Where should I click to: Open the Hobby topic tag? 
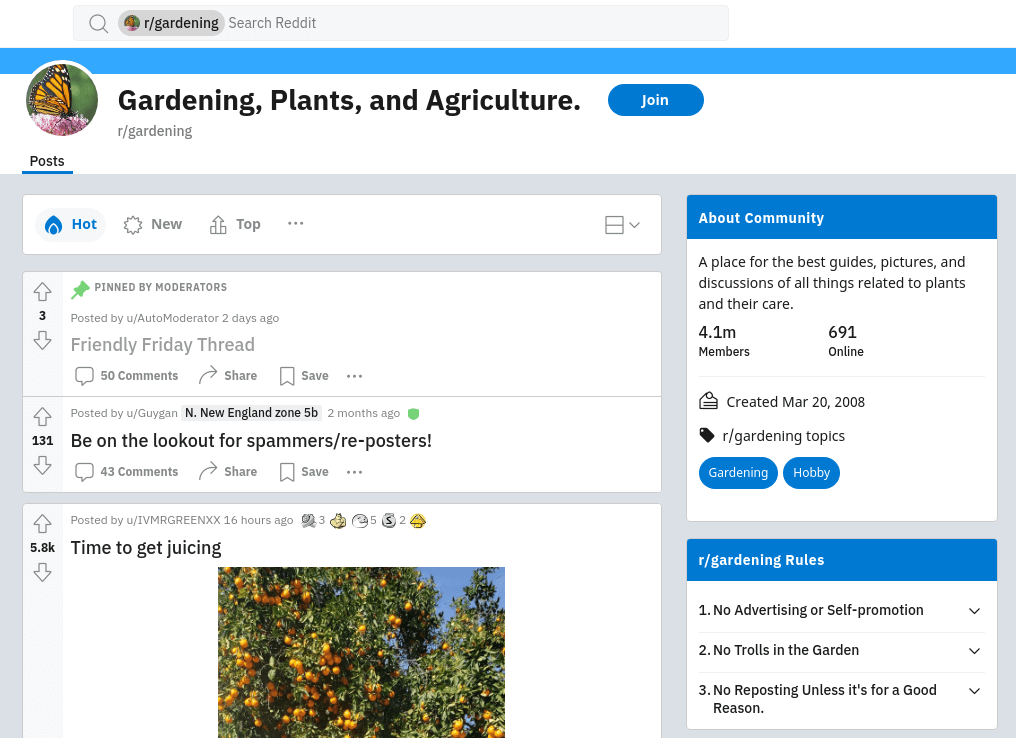click(811, 473)
